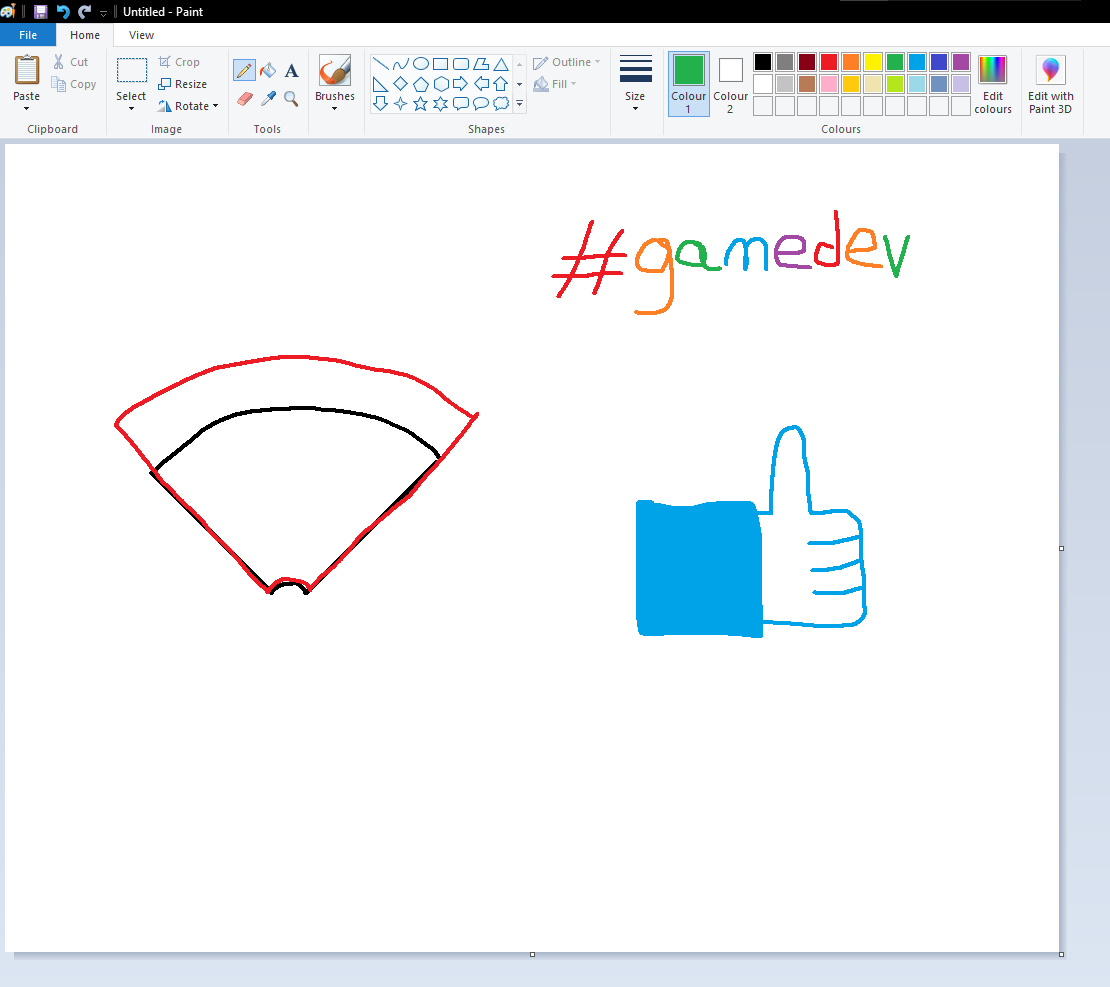The width and height of the screenshot is (1110, 987).
Task: Click the Brushes tool icon
Action: pyautogui.click(x=335, y=70)
